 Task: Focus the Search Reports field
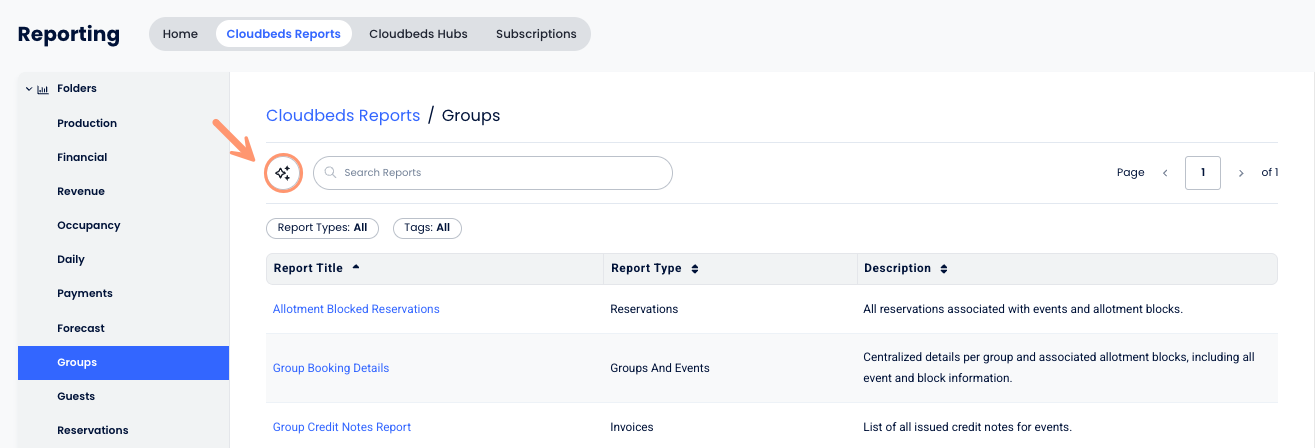[493, 173]
